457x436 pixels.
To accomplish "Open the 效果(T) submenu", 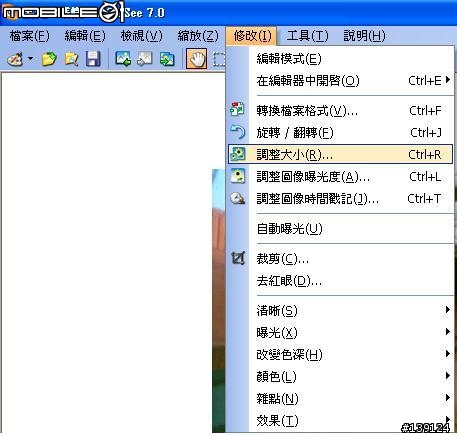I will click(340, 421).
